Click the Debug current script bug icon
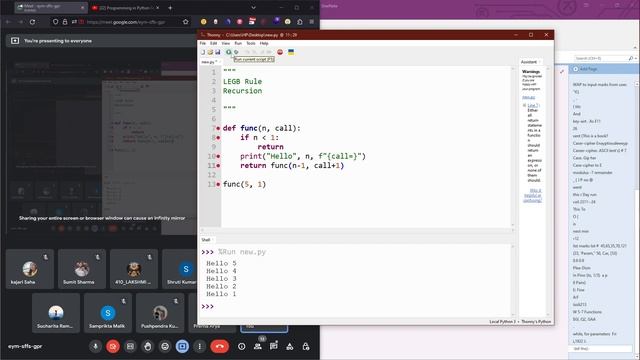 tap(236, 52)
